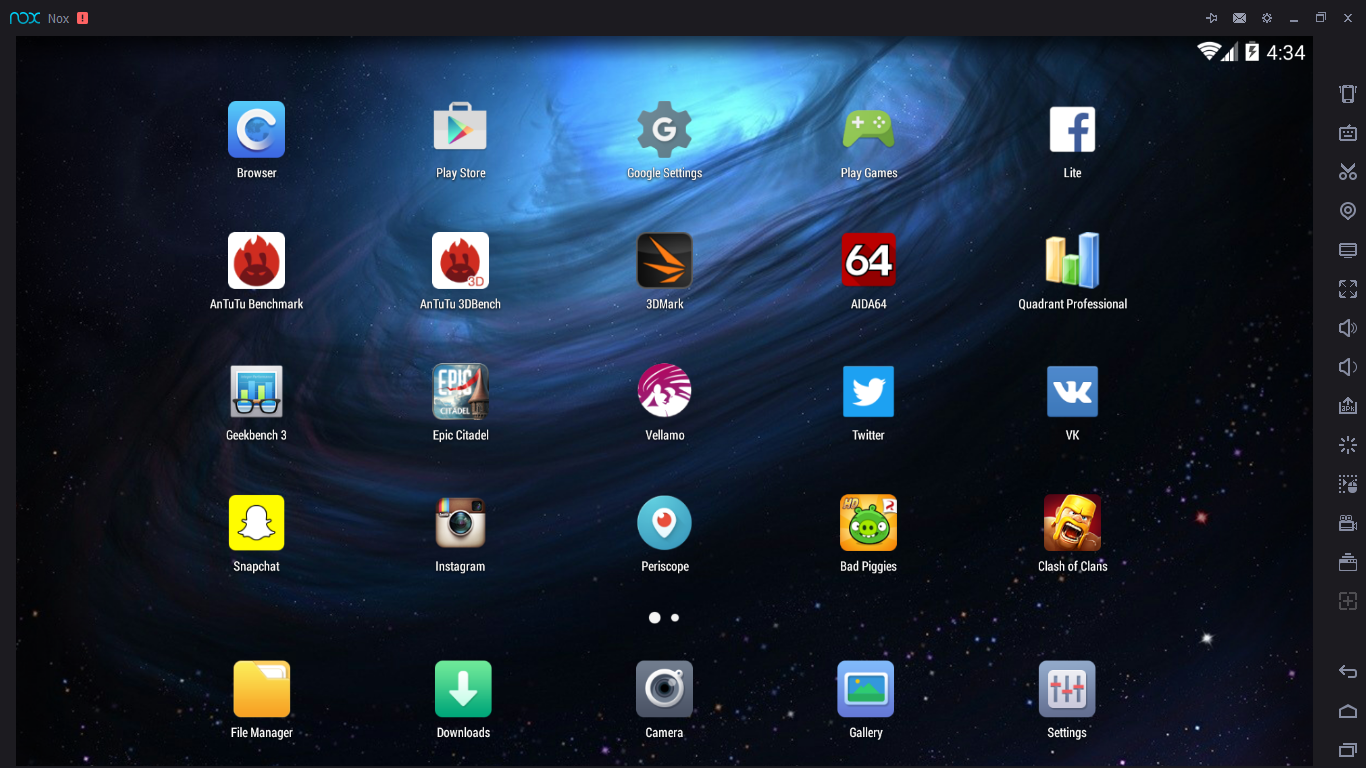Image resolution: width=1366 pixels, height=768 pixels.
Task: Open Android Settings from the dock
Action: tap(1067, 689)
